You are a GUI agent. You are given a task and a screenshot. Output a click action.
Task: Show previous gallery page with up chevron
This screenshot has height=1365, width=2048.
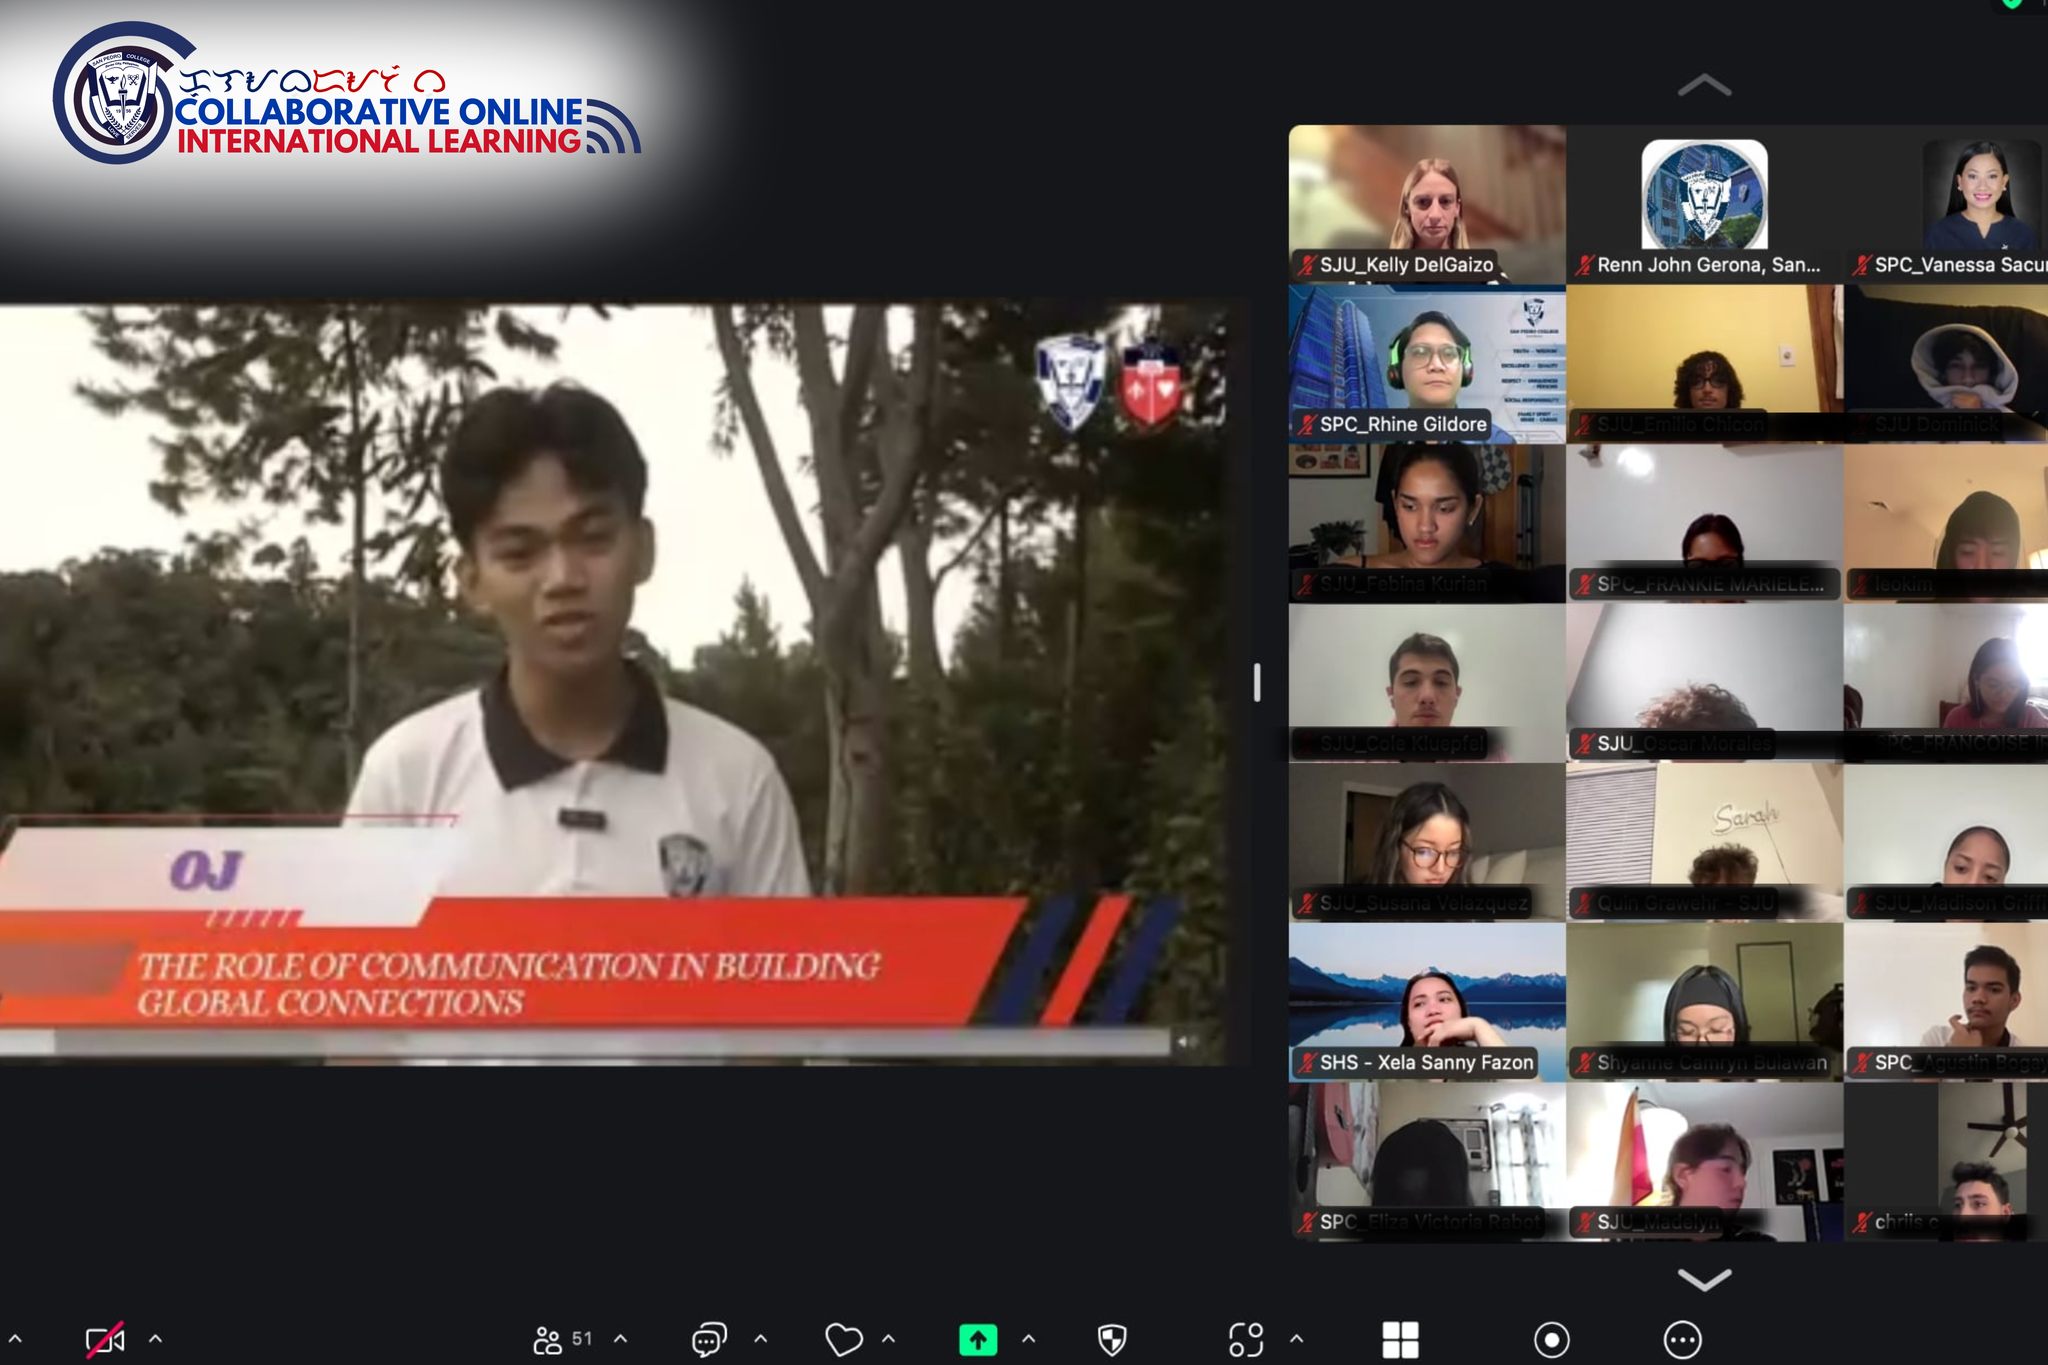coord(1704,86)
